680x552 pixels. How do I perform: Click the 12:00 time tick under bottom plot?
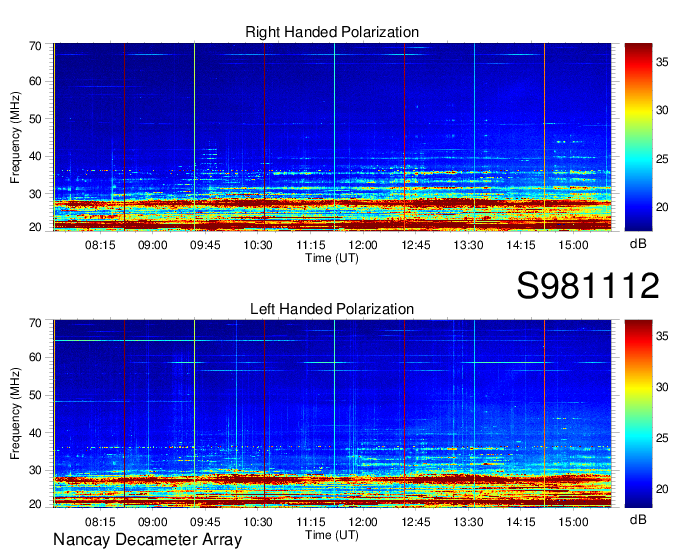[363, 522]
